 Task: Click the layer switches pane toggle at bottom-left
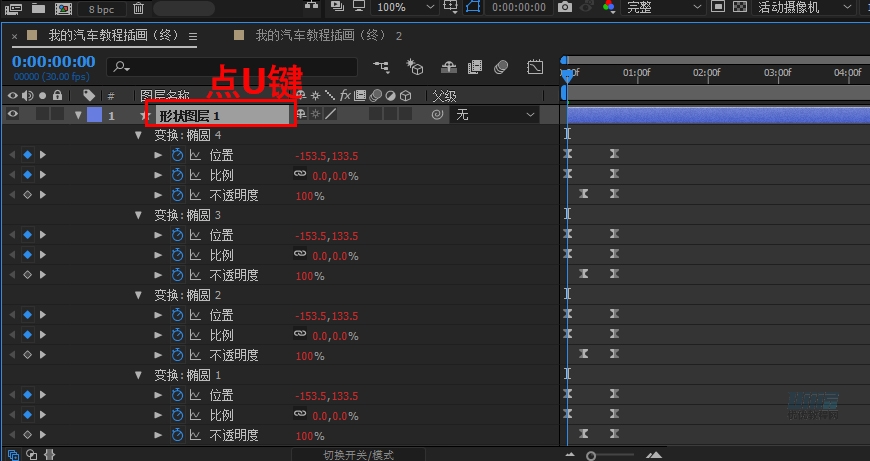tap(13, 455)
